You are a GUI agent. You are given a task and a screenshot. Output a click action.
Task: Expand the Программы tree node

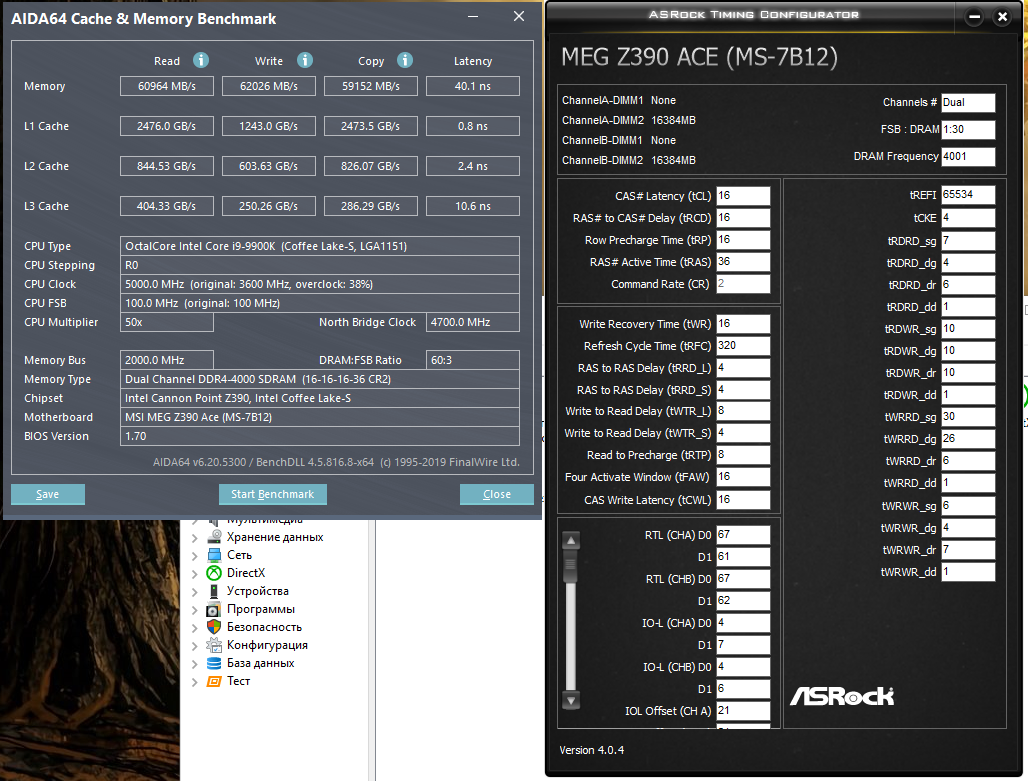(x=195, y=610)
